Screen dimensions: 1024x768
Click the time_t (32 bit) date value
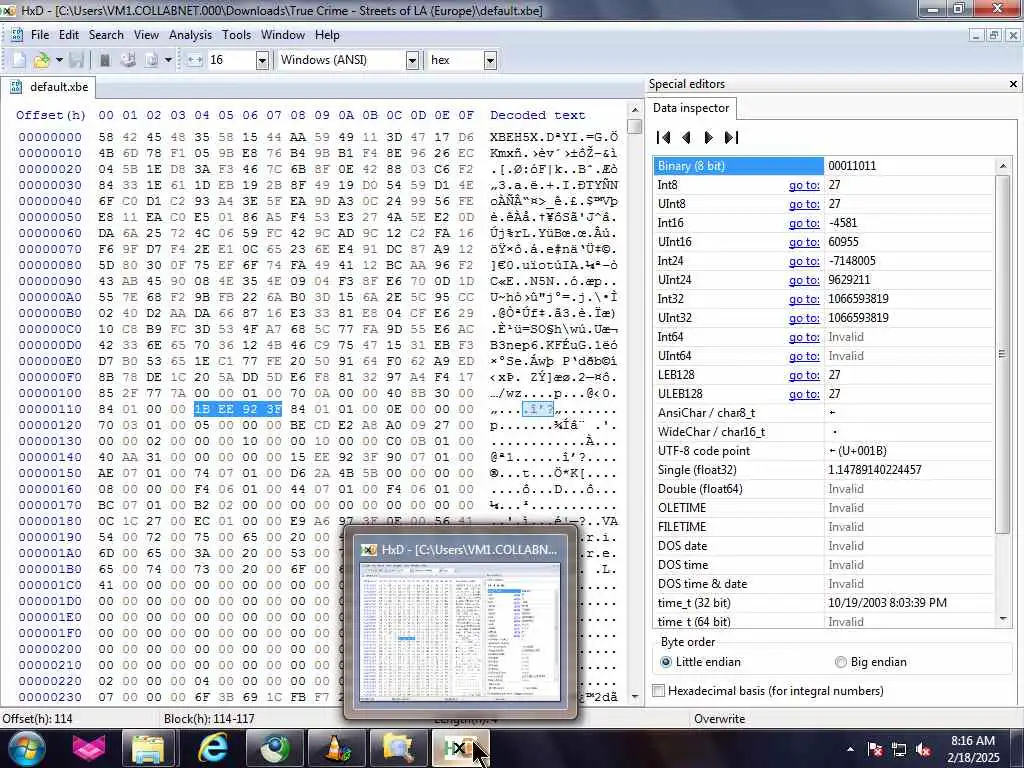coord(887,603)
